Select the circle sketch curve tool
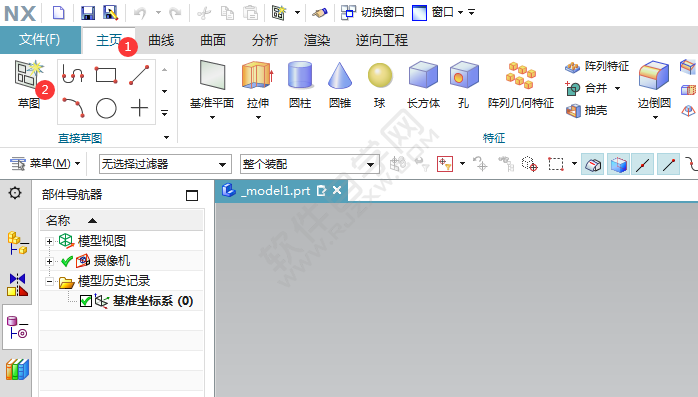This screenshot has width=698, height=397. click(x=106, y=108)
